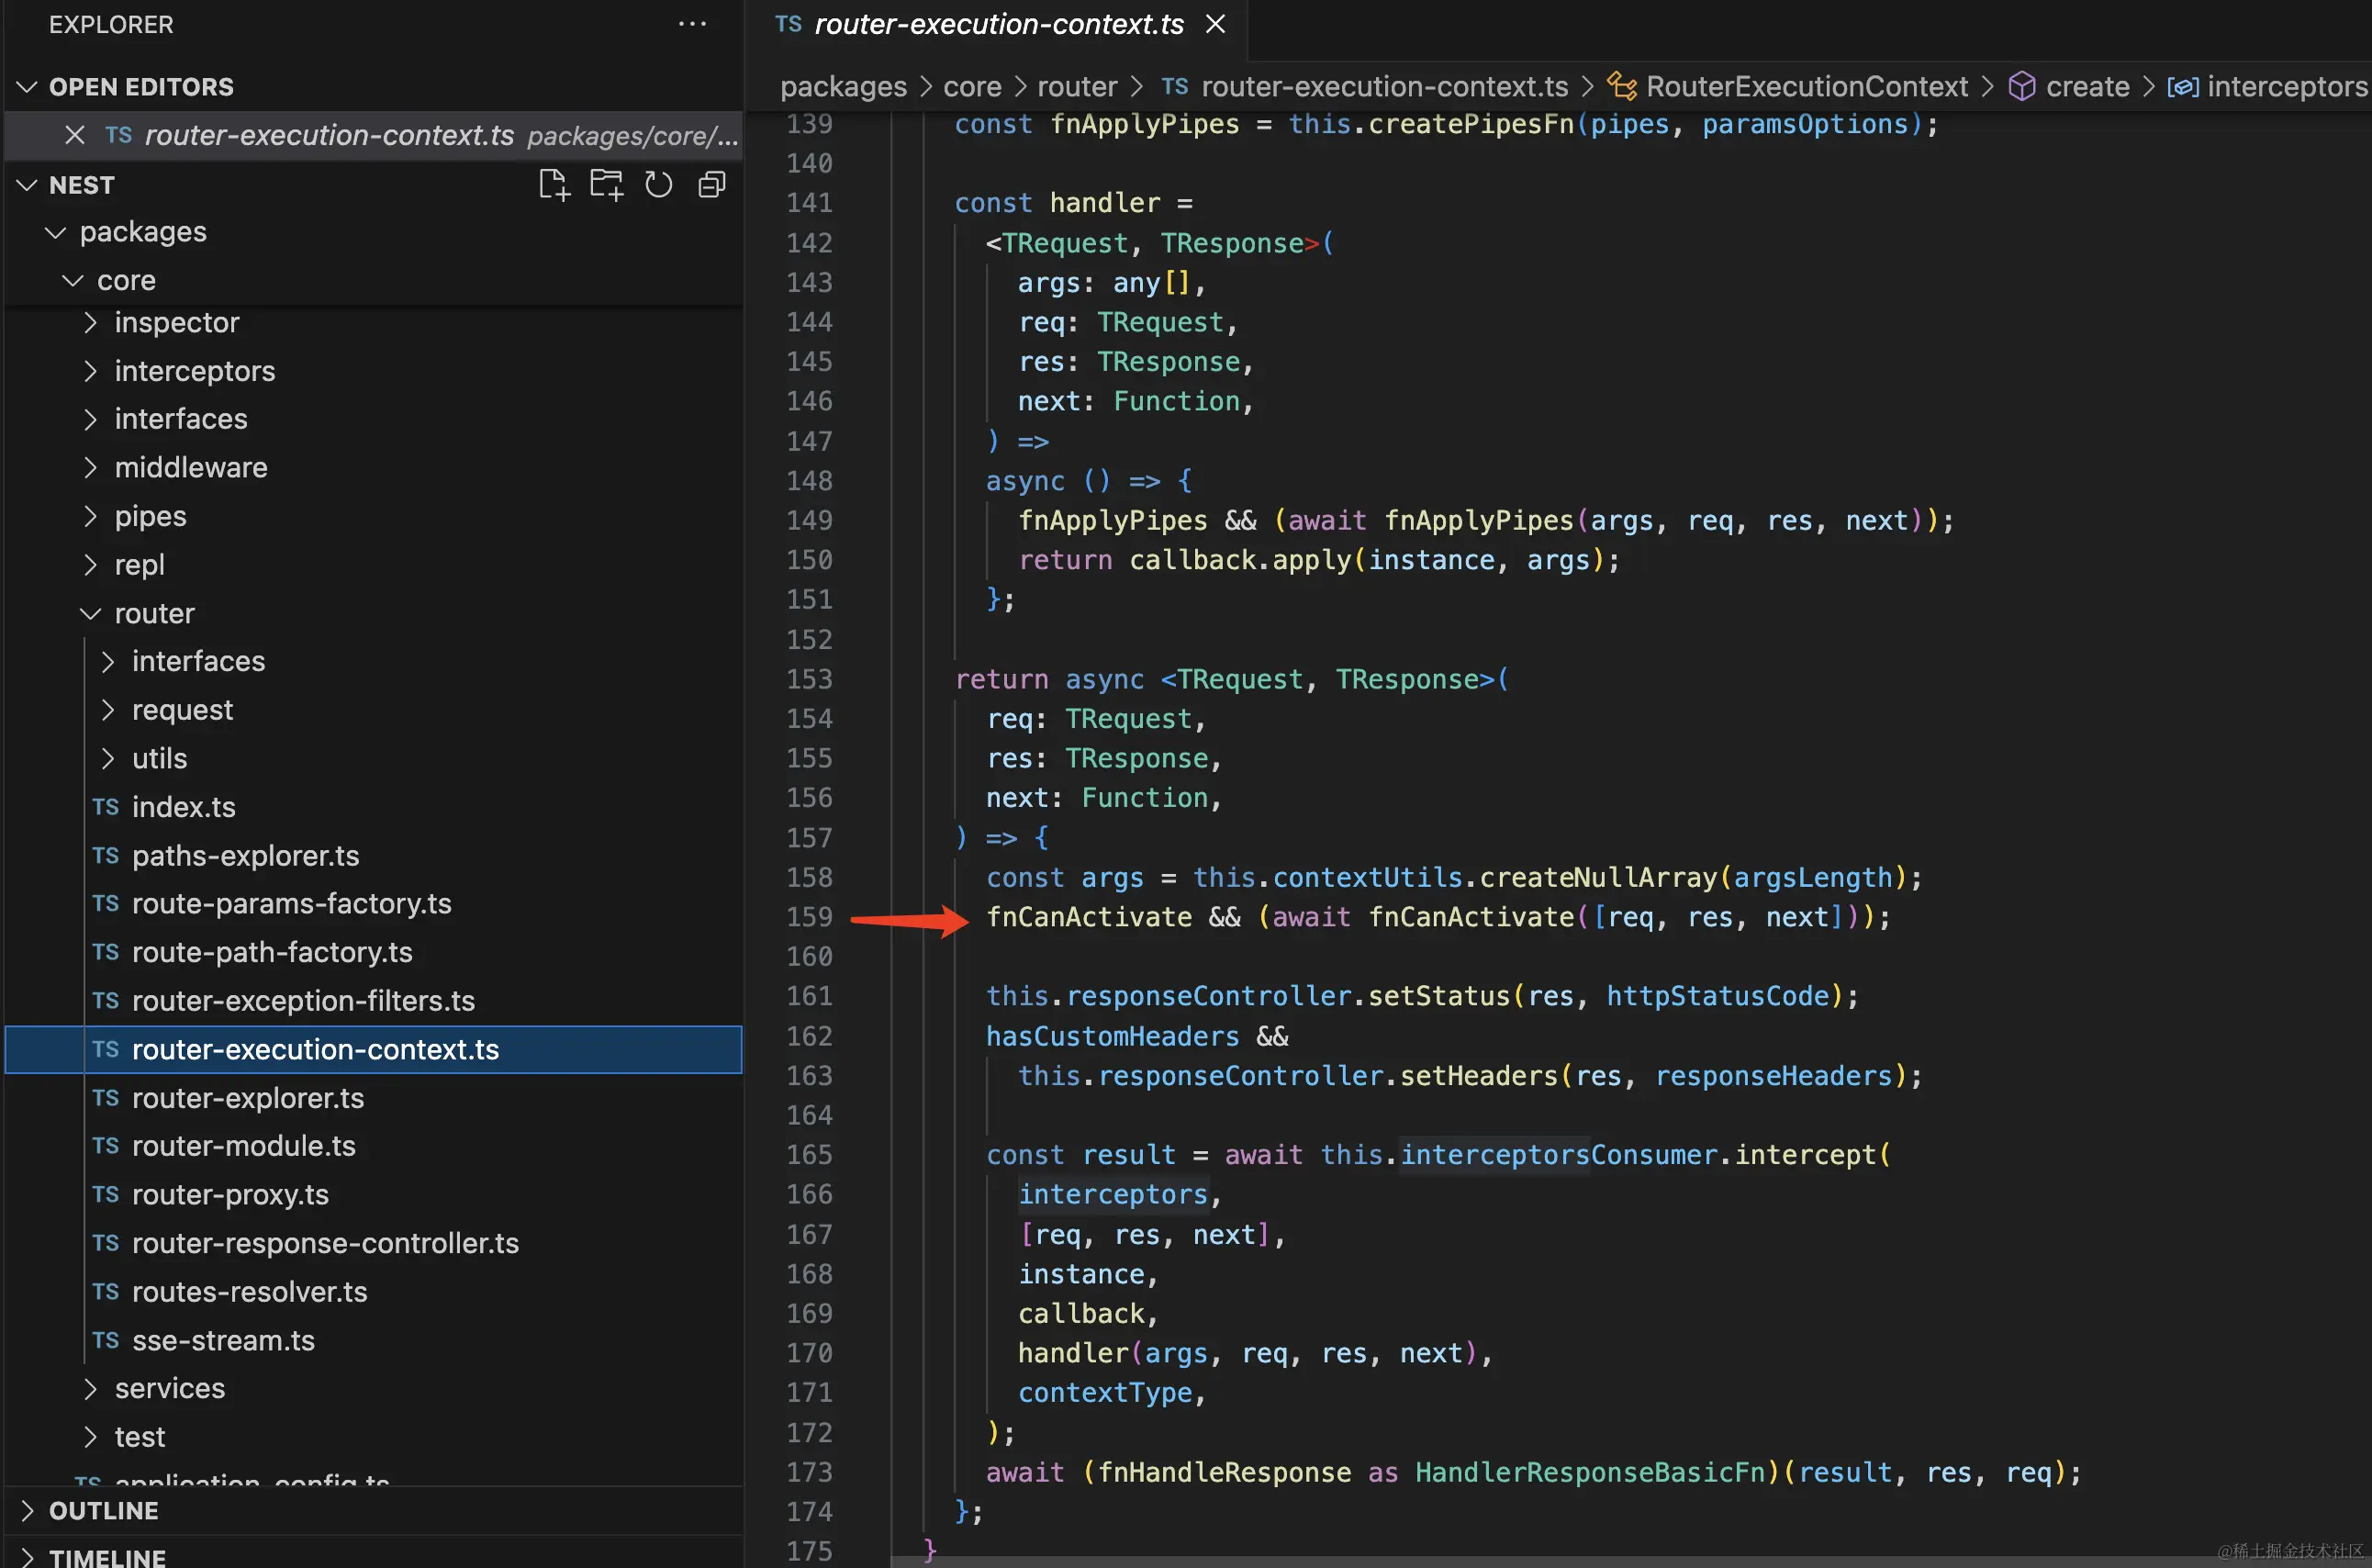The width and height of the screenshot is (2372, 1568).
Task: Expand the utils folder under router
Action: pos(108,758)
